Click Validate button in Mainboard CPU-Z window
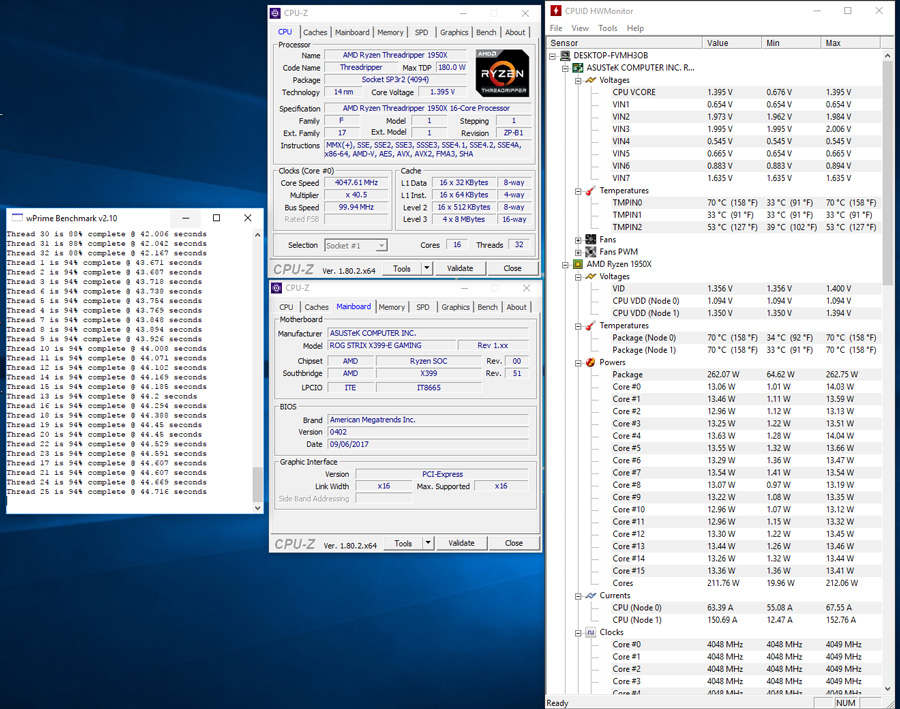900x709 pixels. [461, 543]
